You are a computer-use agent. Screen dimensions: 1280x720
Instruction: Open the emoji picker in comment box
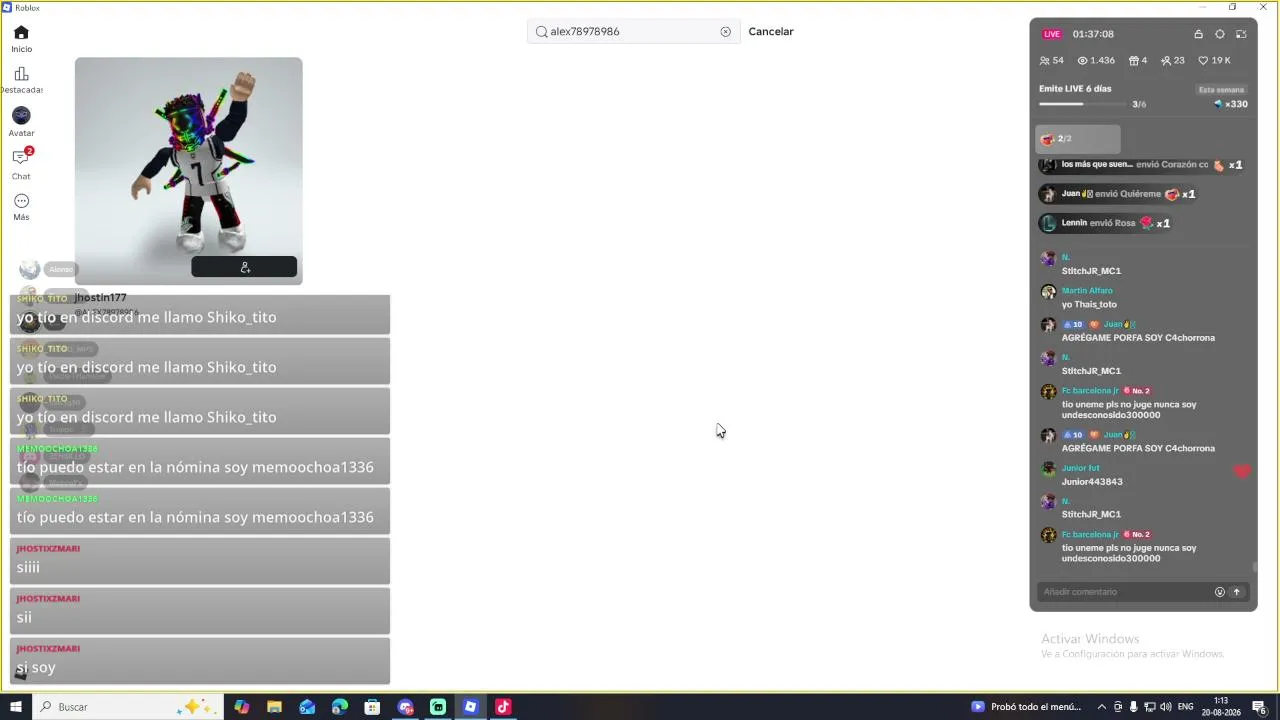pyautogui.click(x=1219, y=592)
